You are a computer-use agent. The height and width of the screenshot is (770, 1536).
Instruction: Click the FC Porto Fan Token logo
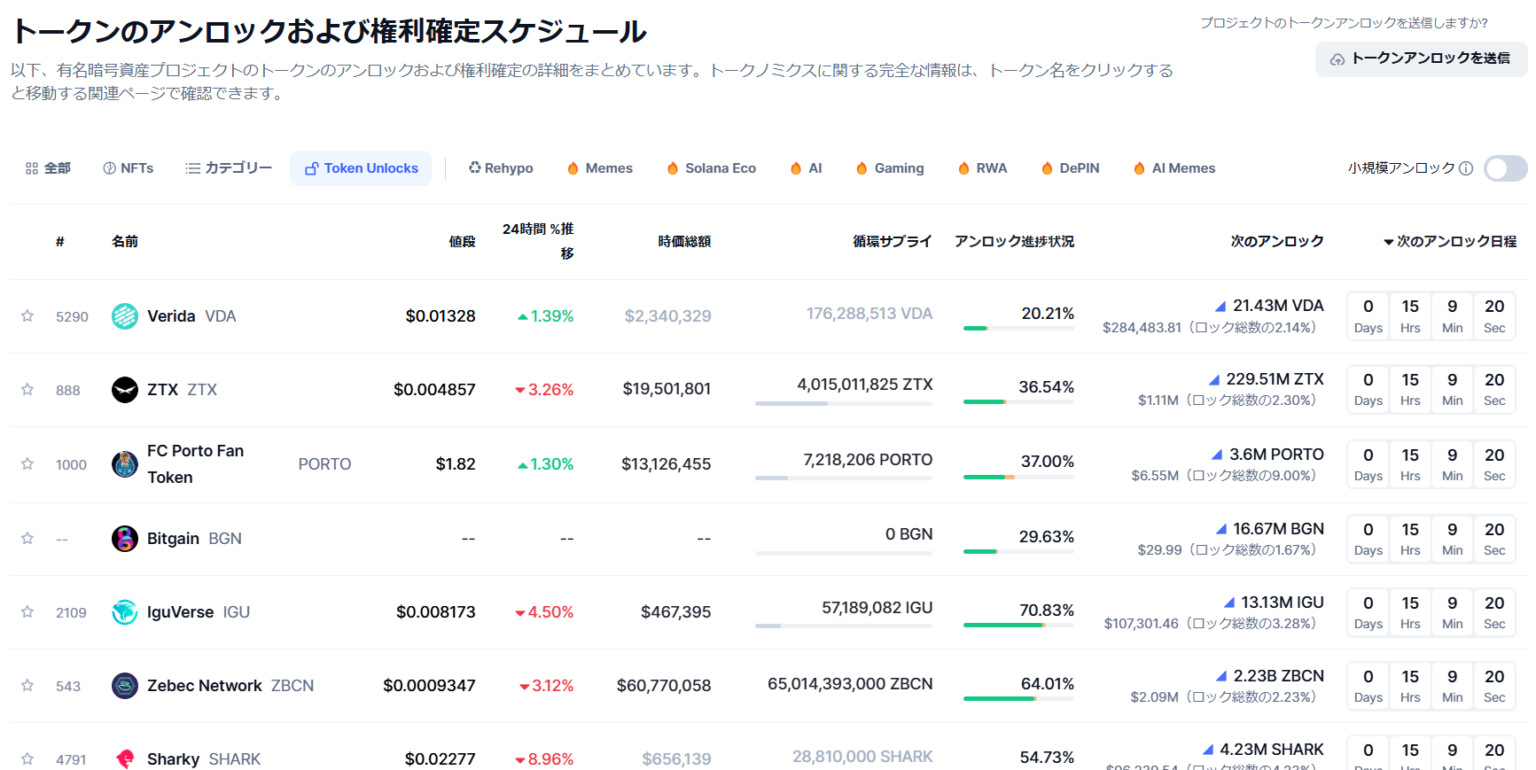coord(123,463)
